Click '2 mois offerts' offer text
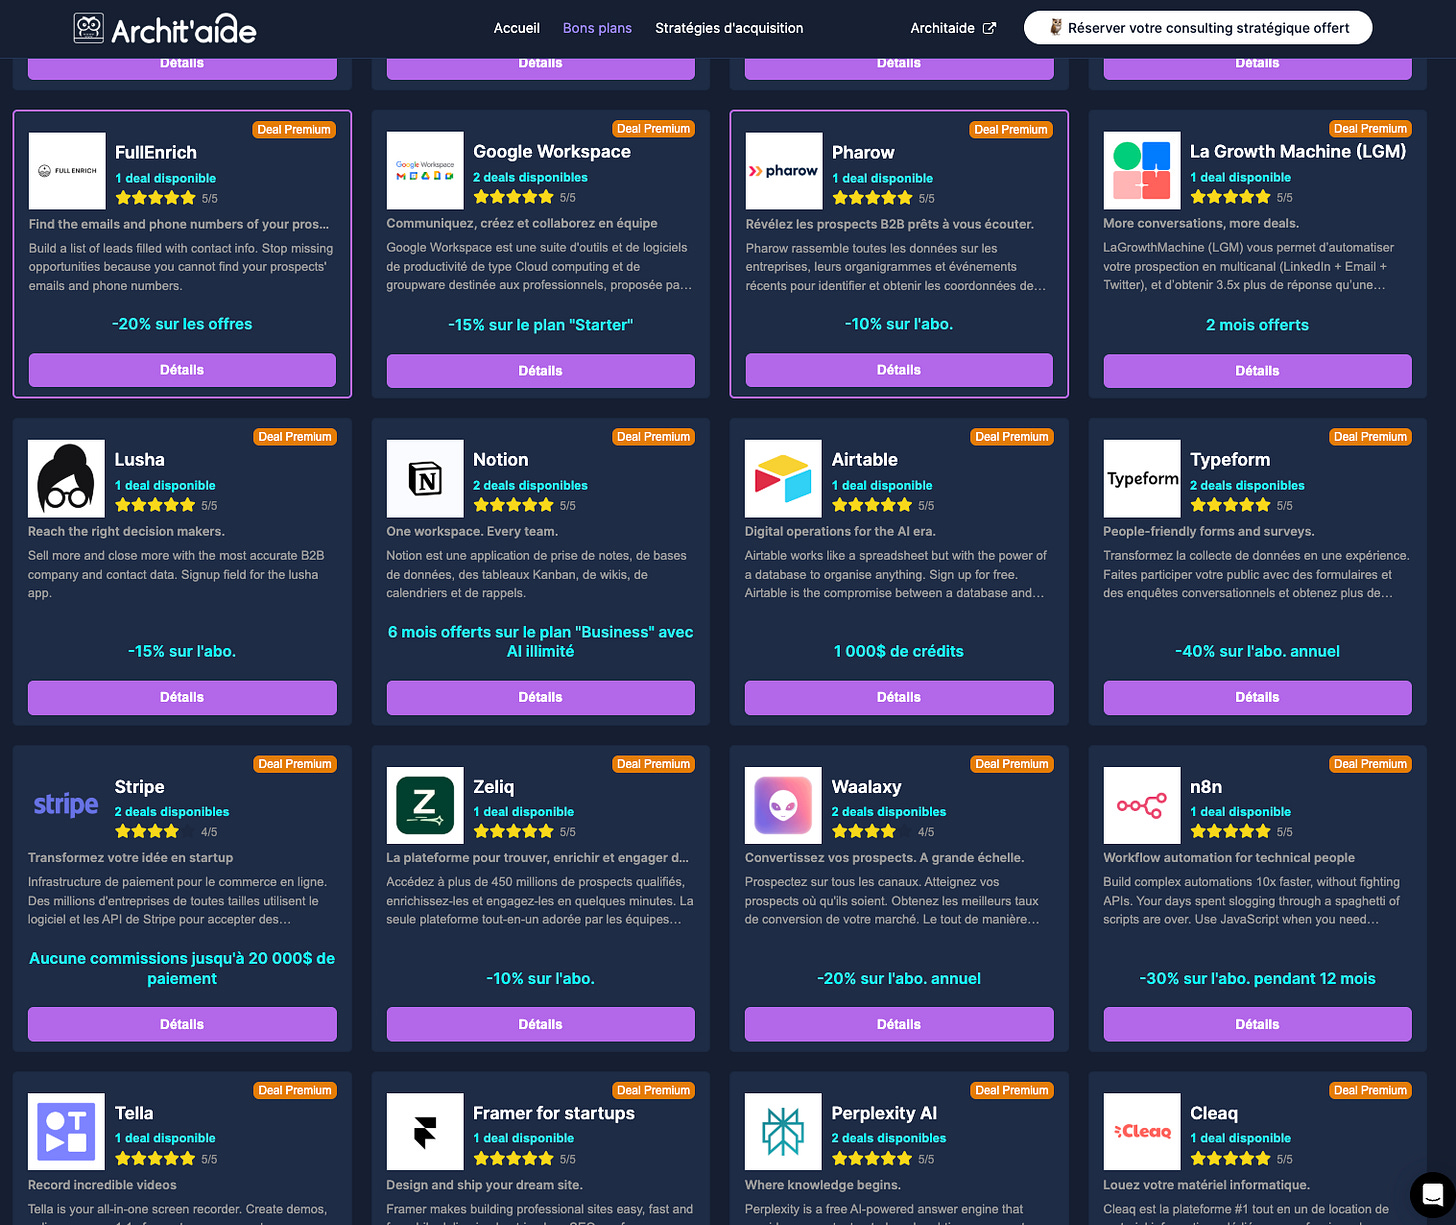1456x1225 pixels. 1257,325
